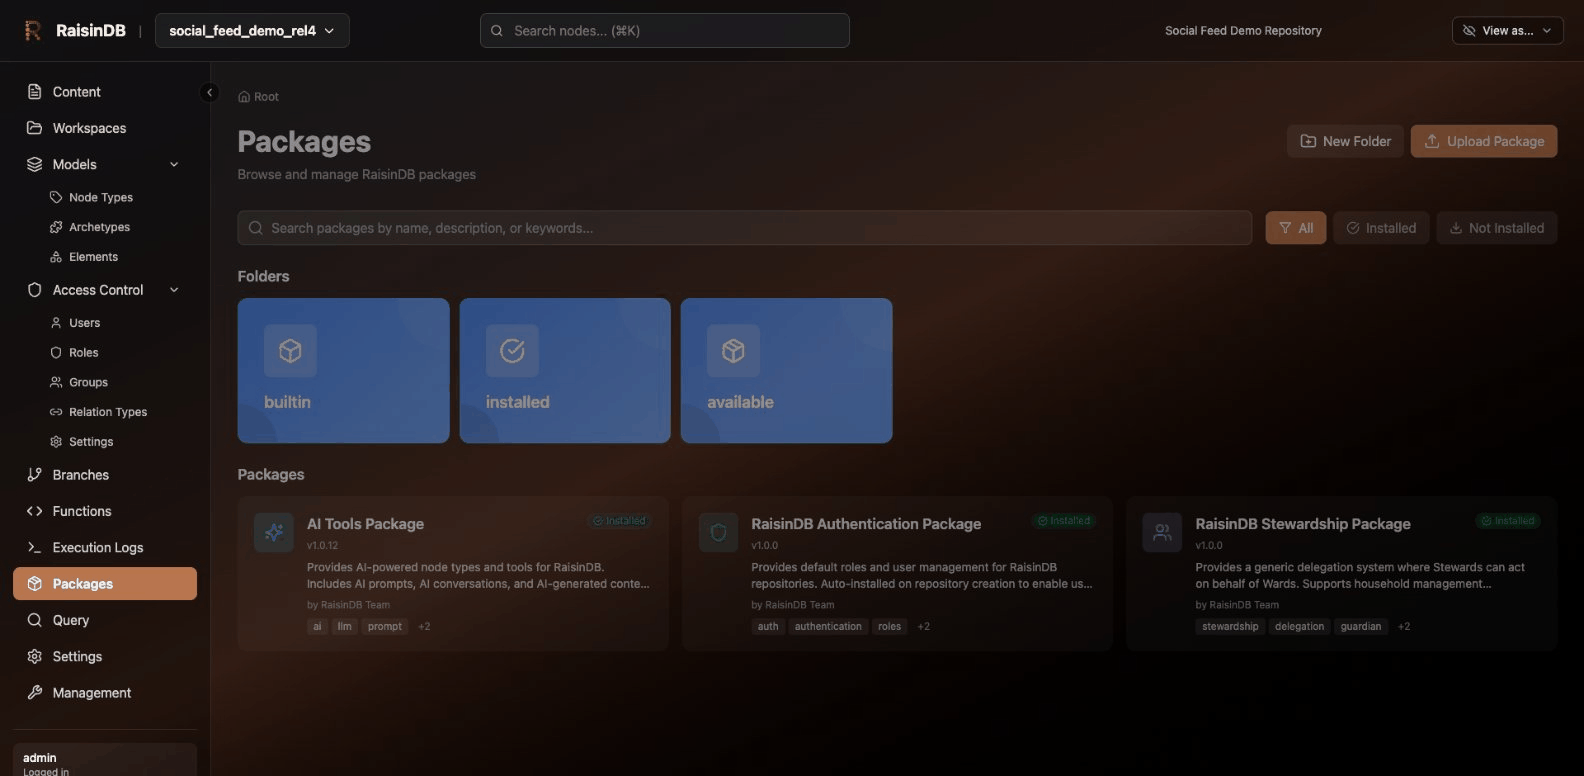Toggle the Not Installed filter

point(1496,228)
